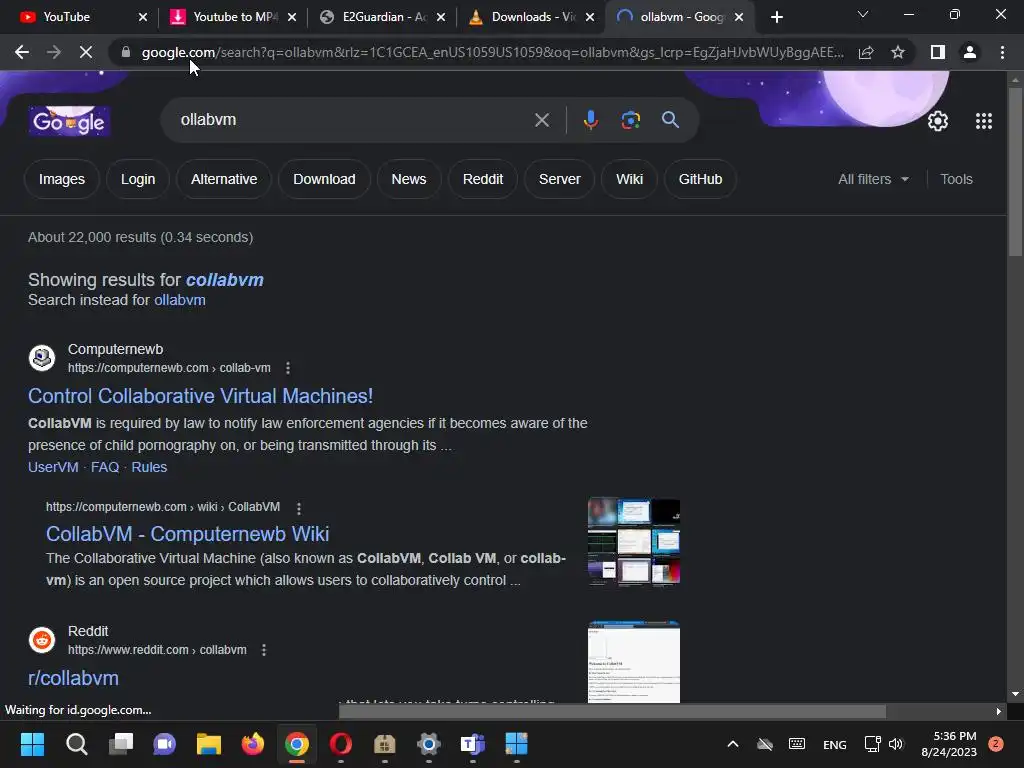Filter results by Images

point(61,179)
